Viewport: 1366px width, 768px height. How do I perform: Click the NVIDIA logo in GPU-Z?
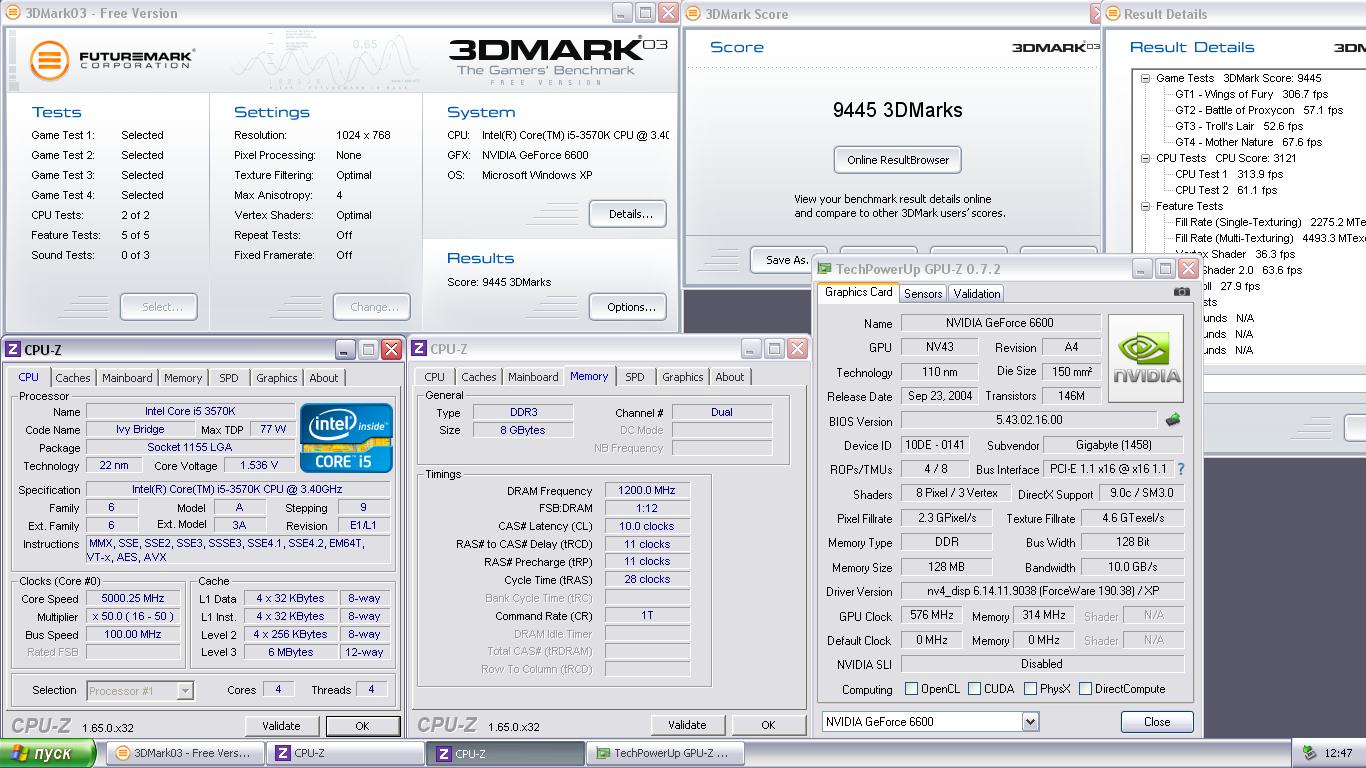1146,358
